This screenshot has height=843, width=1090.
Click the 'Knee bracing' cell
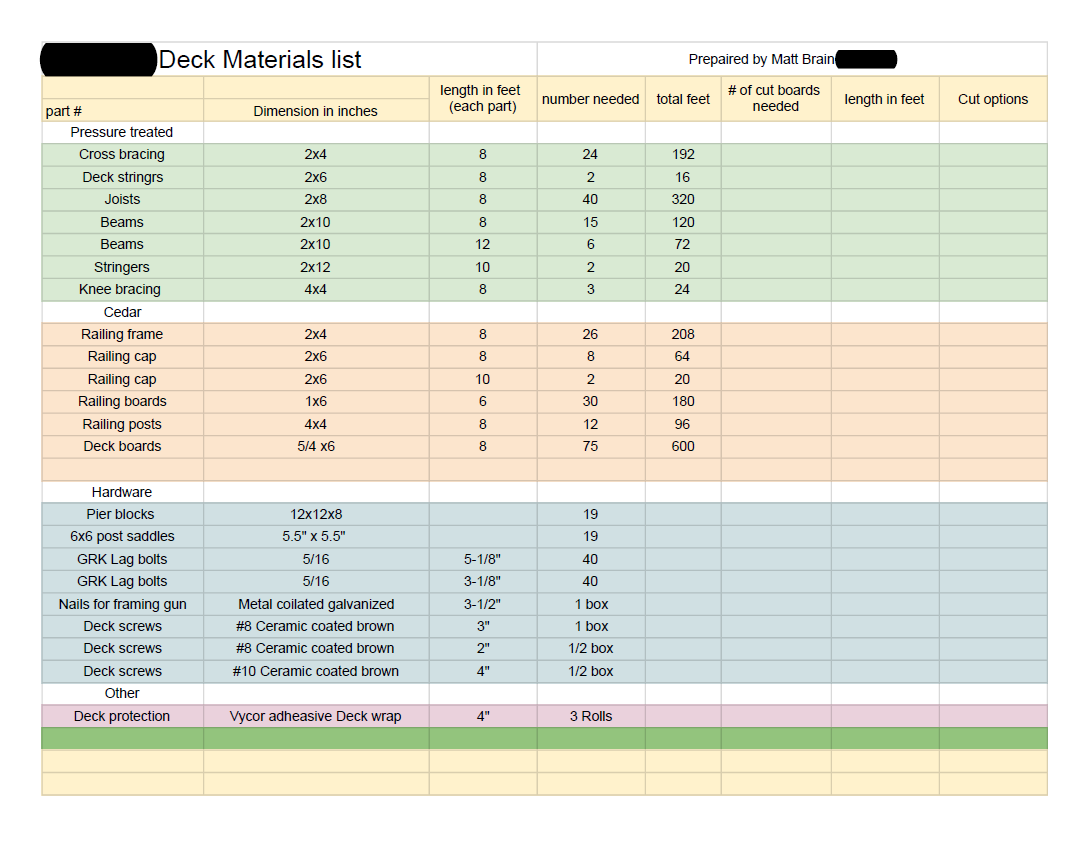tap(120, 289)
